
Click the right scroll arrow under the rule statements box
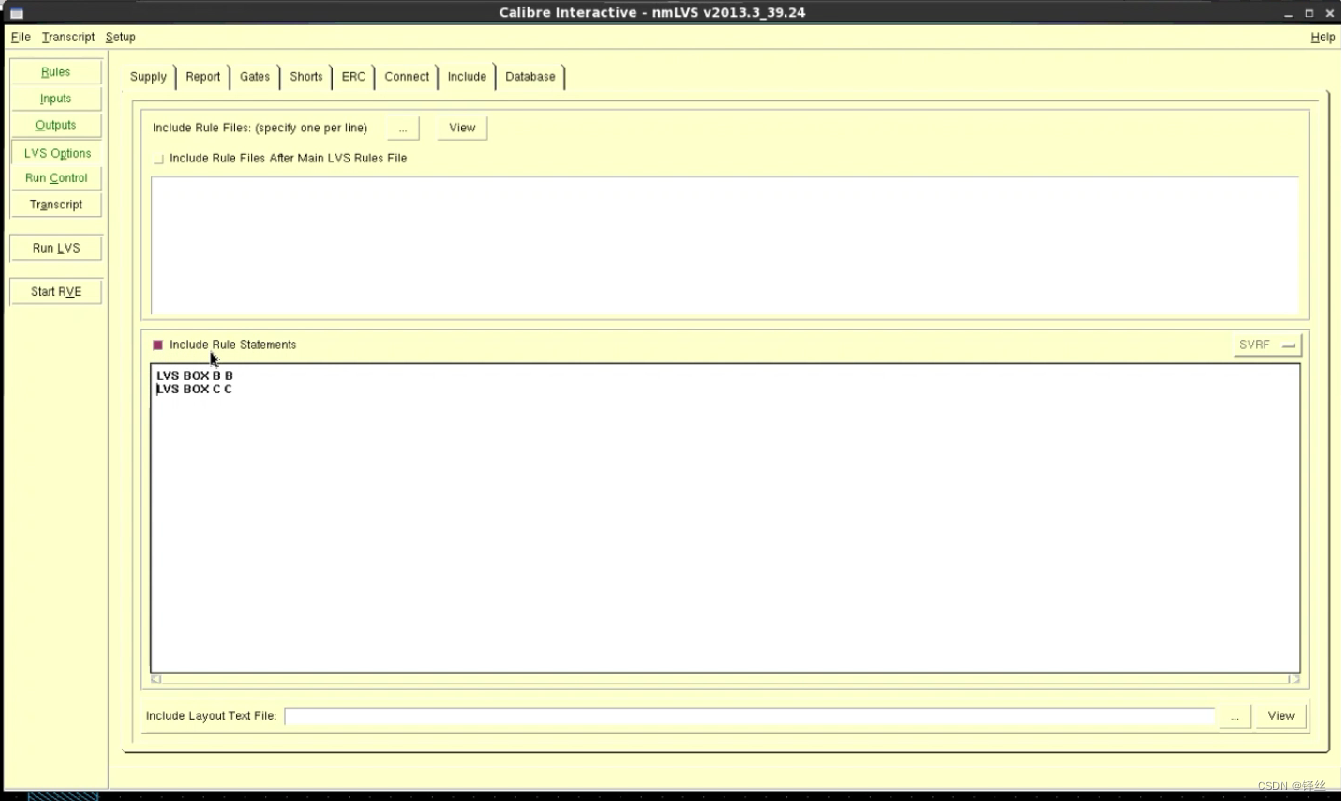(x=1293, y=679)
